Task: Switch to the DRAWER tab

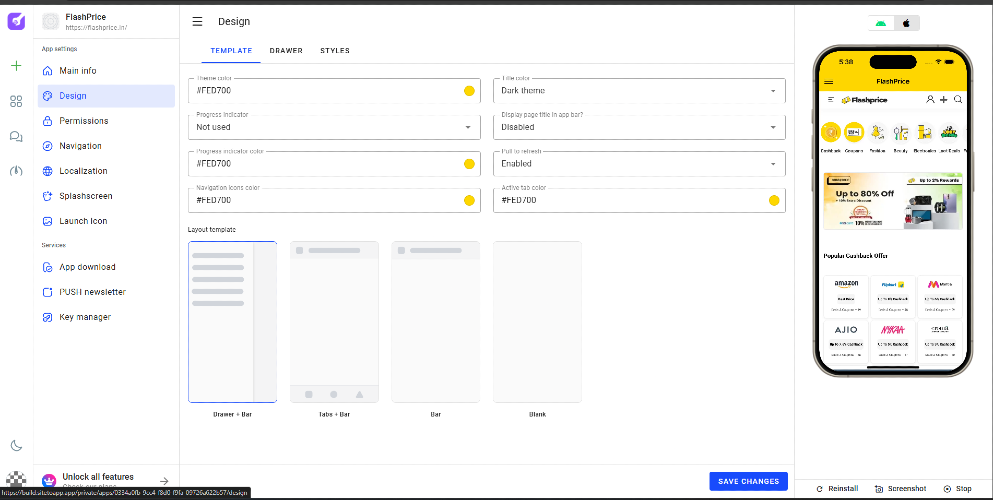Action: click(x=286, y=51)
